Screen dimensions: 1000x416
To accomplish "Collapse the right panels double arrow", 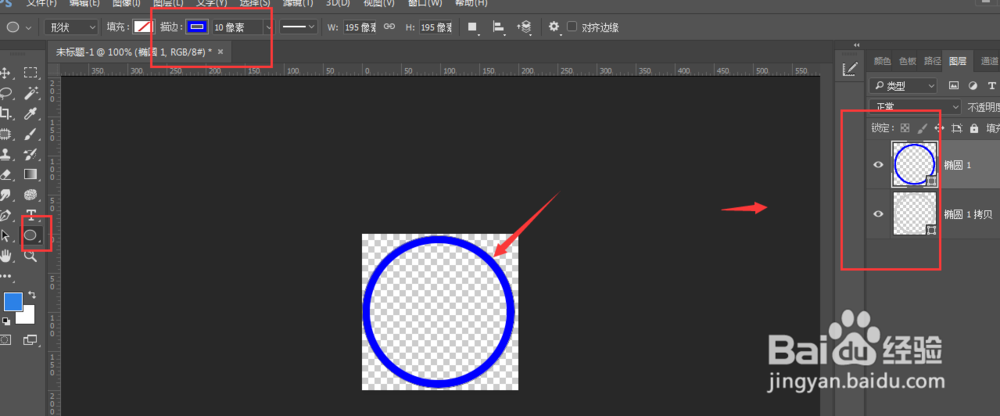I will 857,45.
